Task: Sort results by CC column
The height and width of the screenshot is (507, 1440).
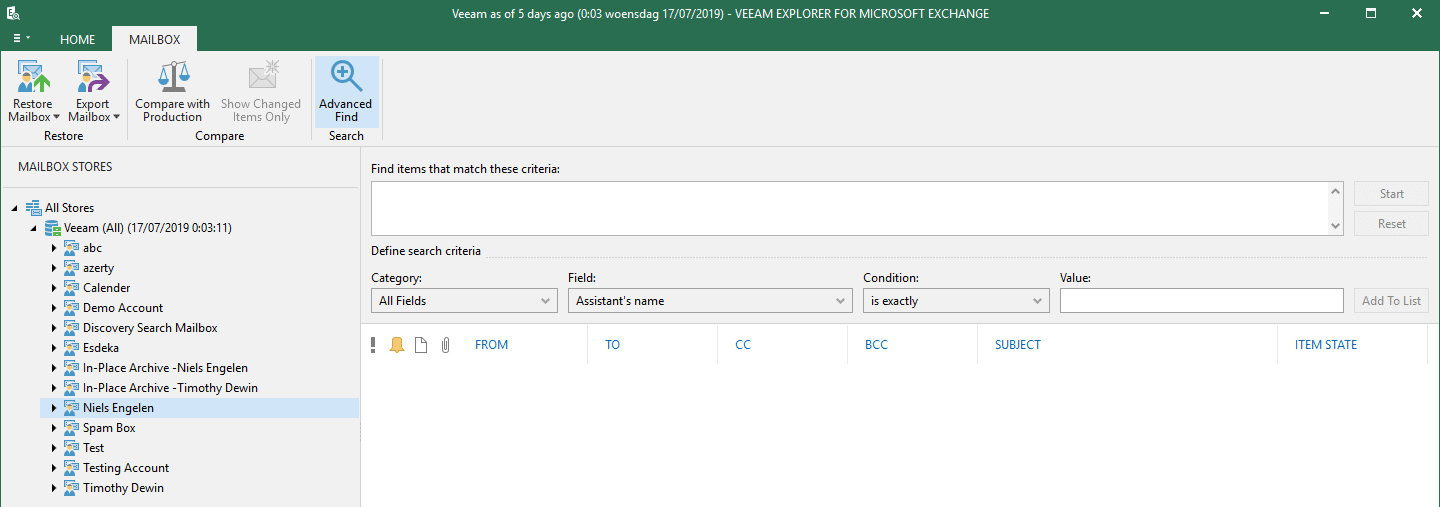Action: 742,345
